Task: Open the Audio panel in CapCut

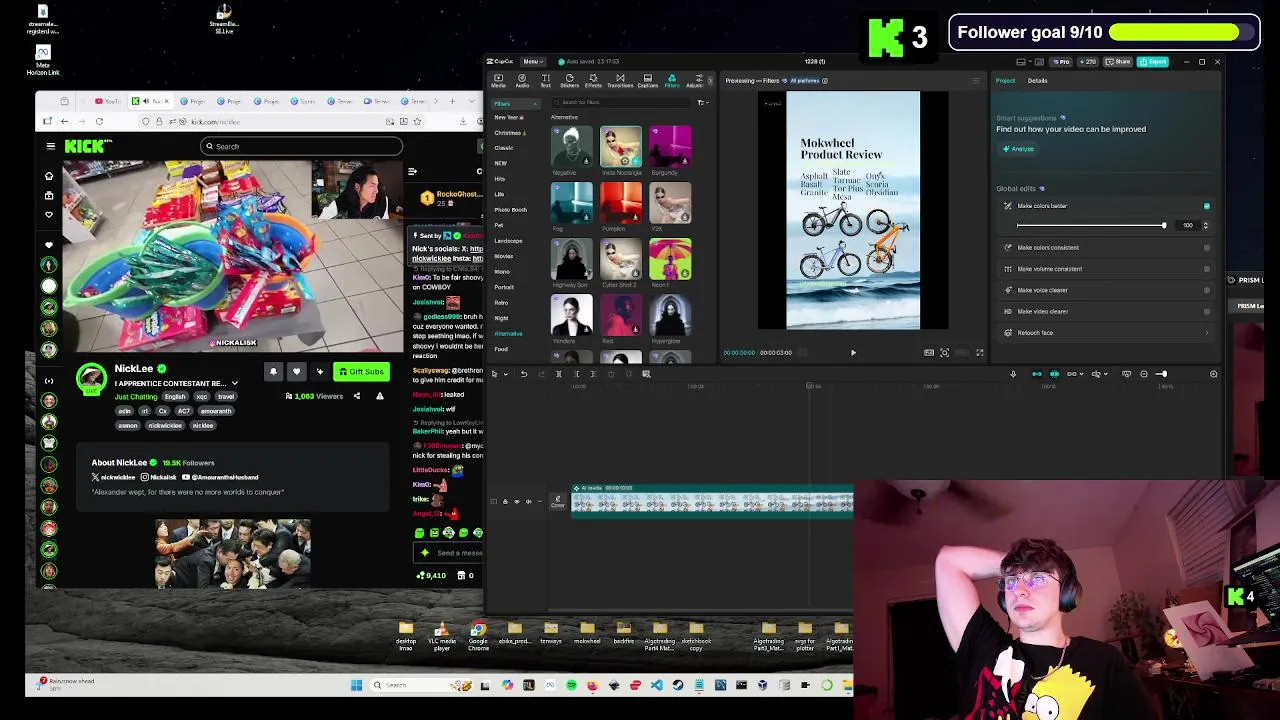Action: tap(522, 80)
